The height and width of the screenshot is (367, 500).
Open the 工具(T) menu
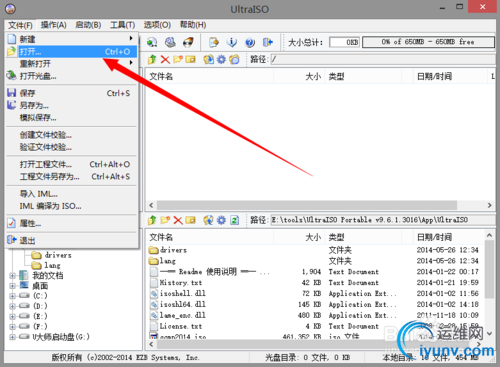(122, 25)
